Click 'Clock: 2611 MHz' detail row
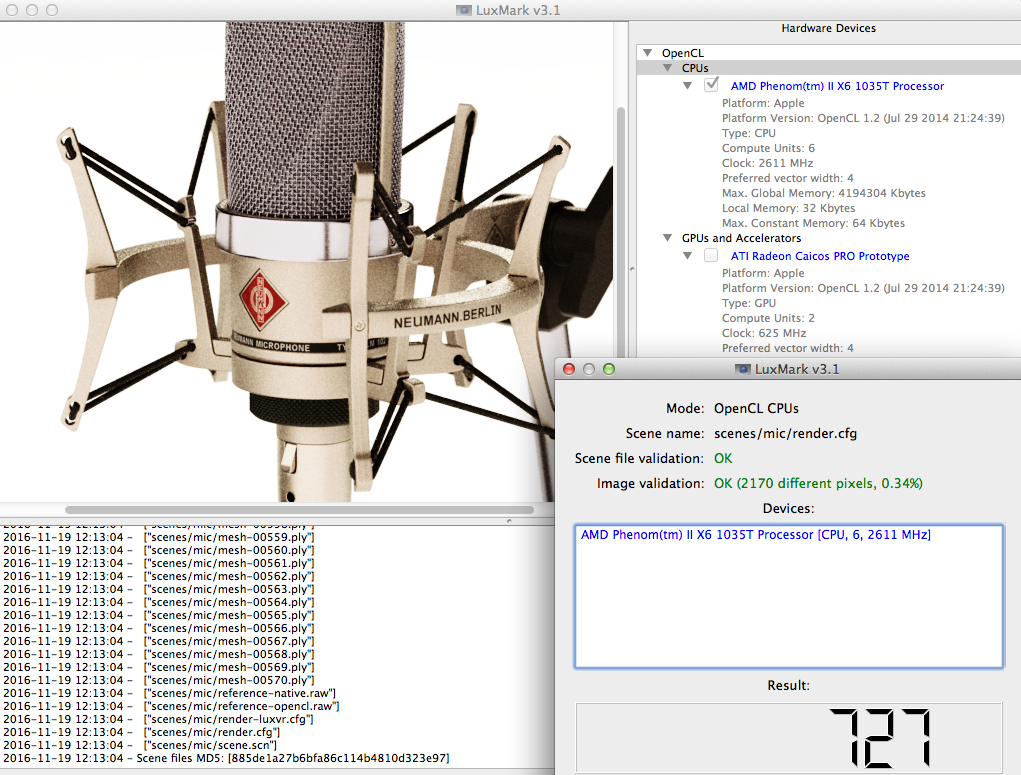This screenshot has width=1021, height=775. (767, 163)
